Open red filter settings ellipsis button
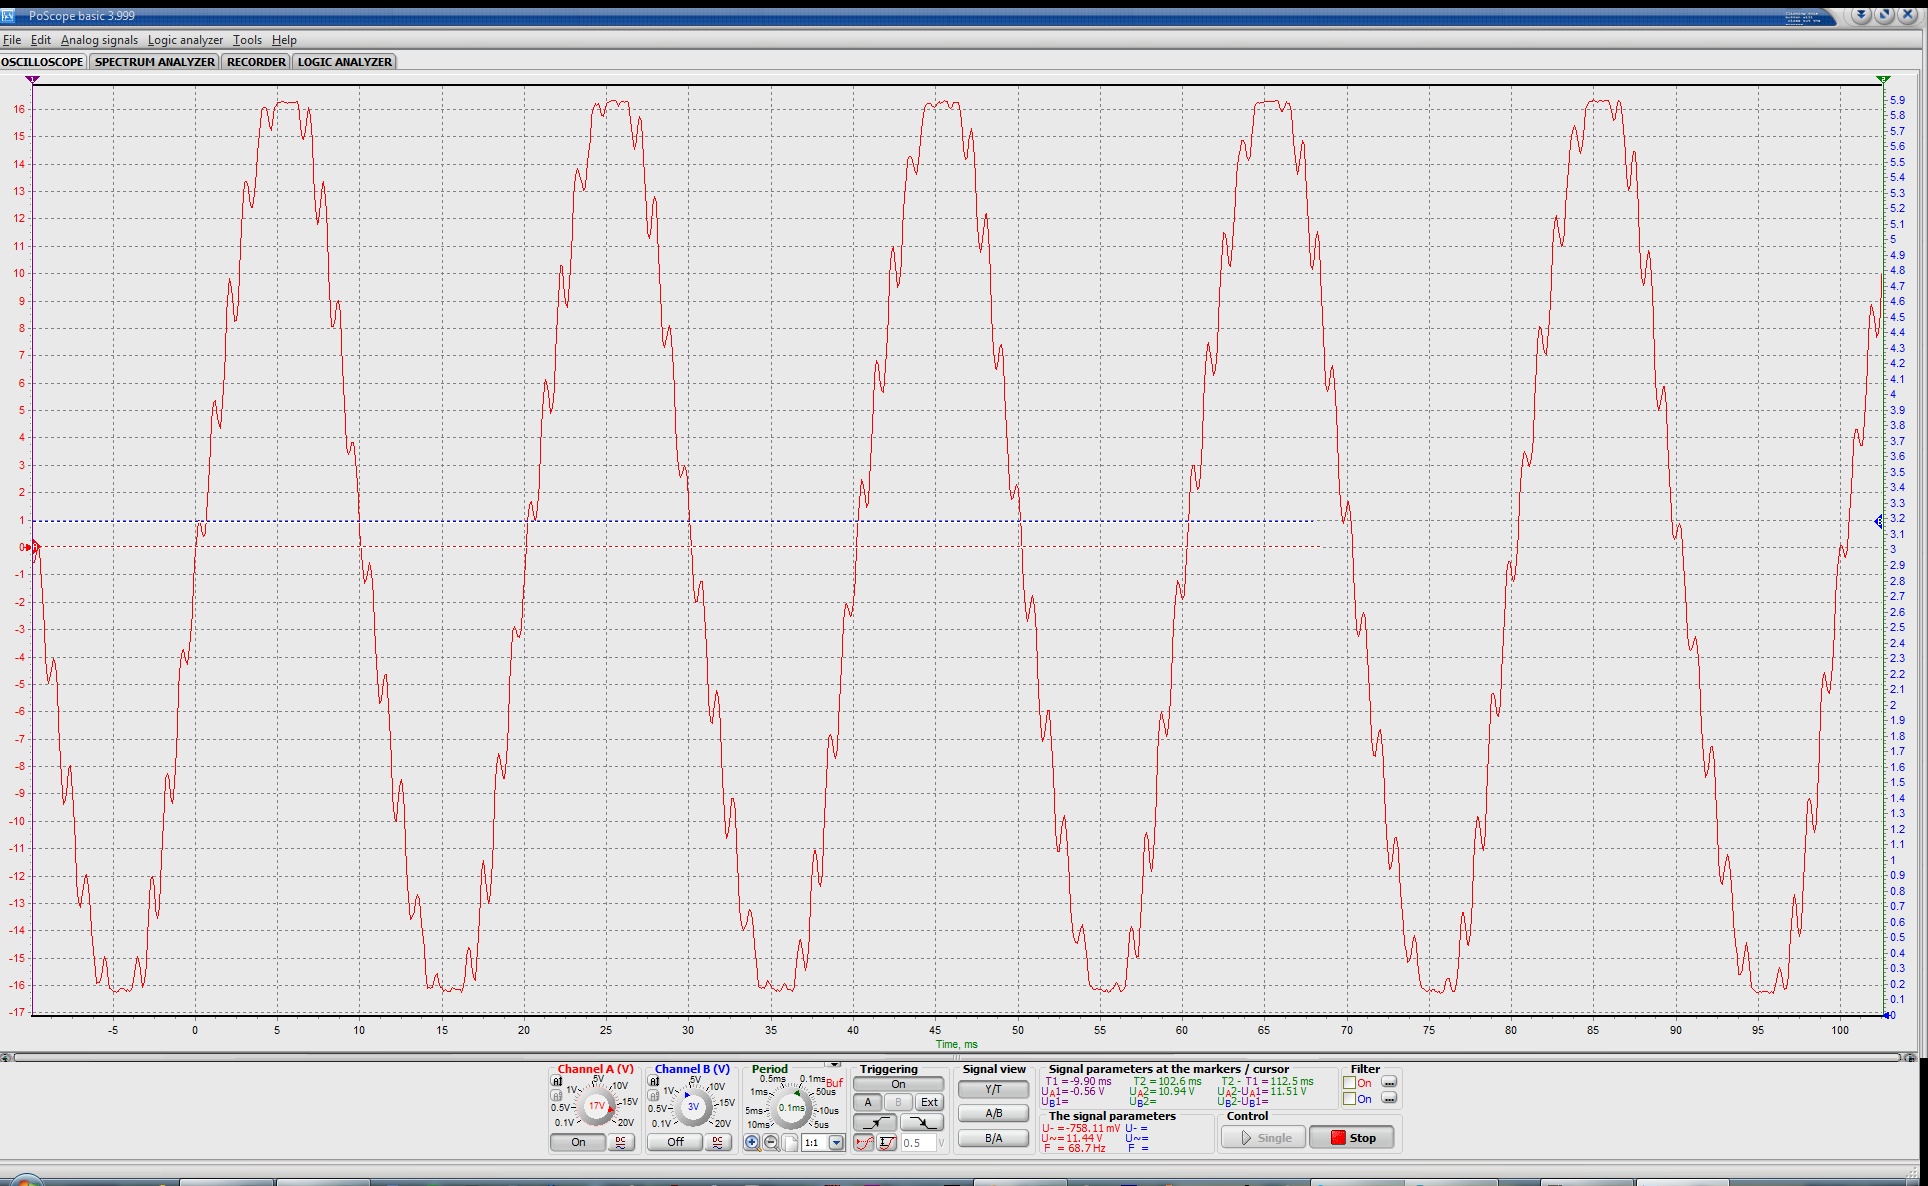The width and height of the screenshot is (1928, 1186). point(1389,1082)
